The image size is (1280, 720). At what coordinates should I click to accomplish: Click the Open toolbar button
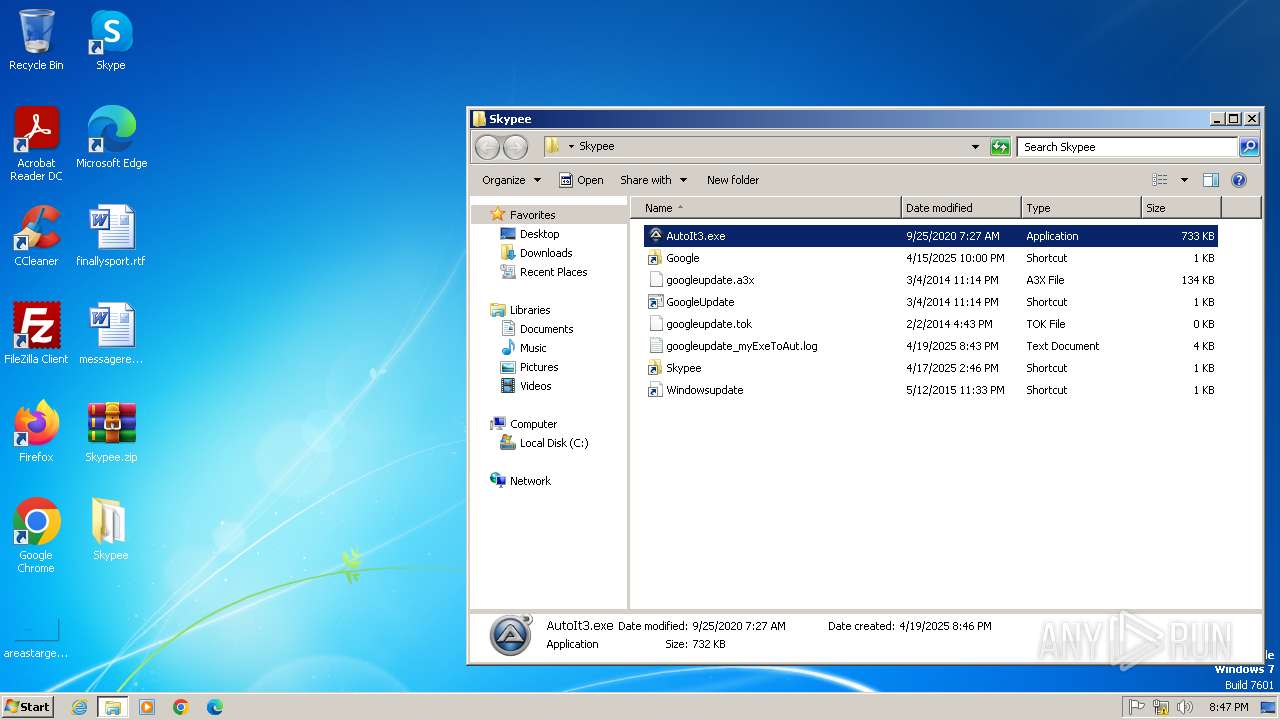click(x=581, y=180)
